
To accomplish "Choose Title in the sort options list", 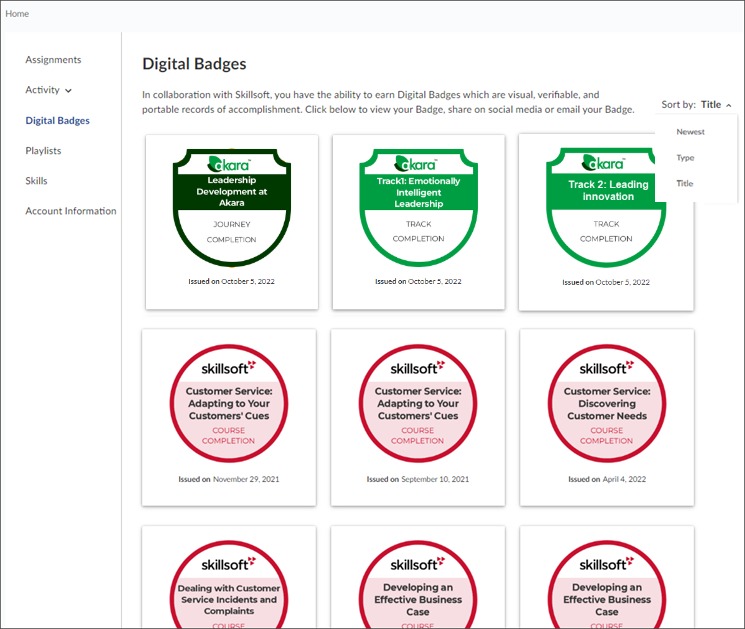I will pyautogui.click(x=685, y=184).
